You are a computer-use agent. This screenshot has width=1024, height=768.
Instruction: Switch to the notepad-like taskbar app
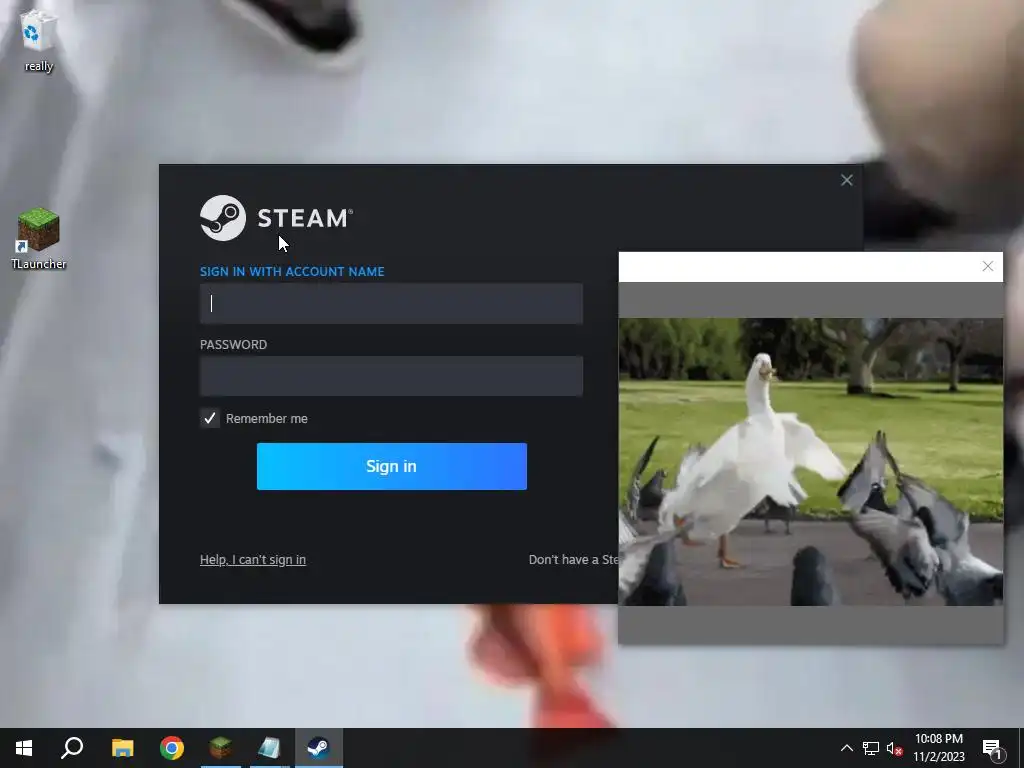tap(270, 748)
